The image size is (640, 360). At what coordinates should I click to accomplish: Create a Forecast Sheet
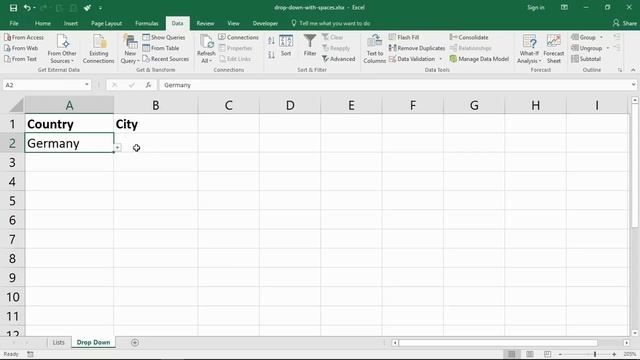pos(553,49)
